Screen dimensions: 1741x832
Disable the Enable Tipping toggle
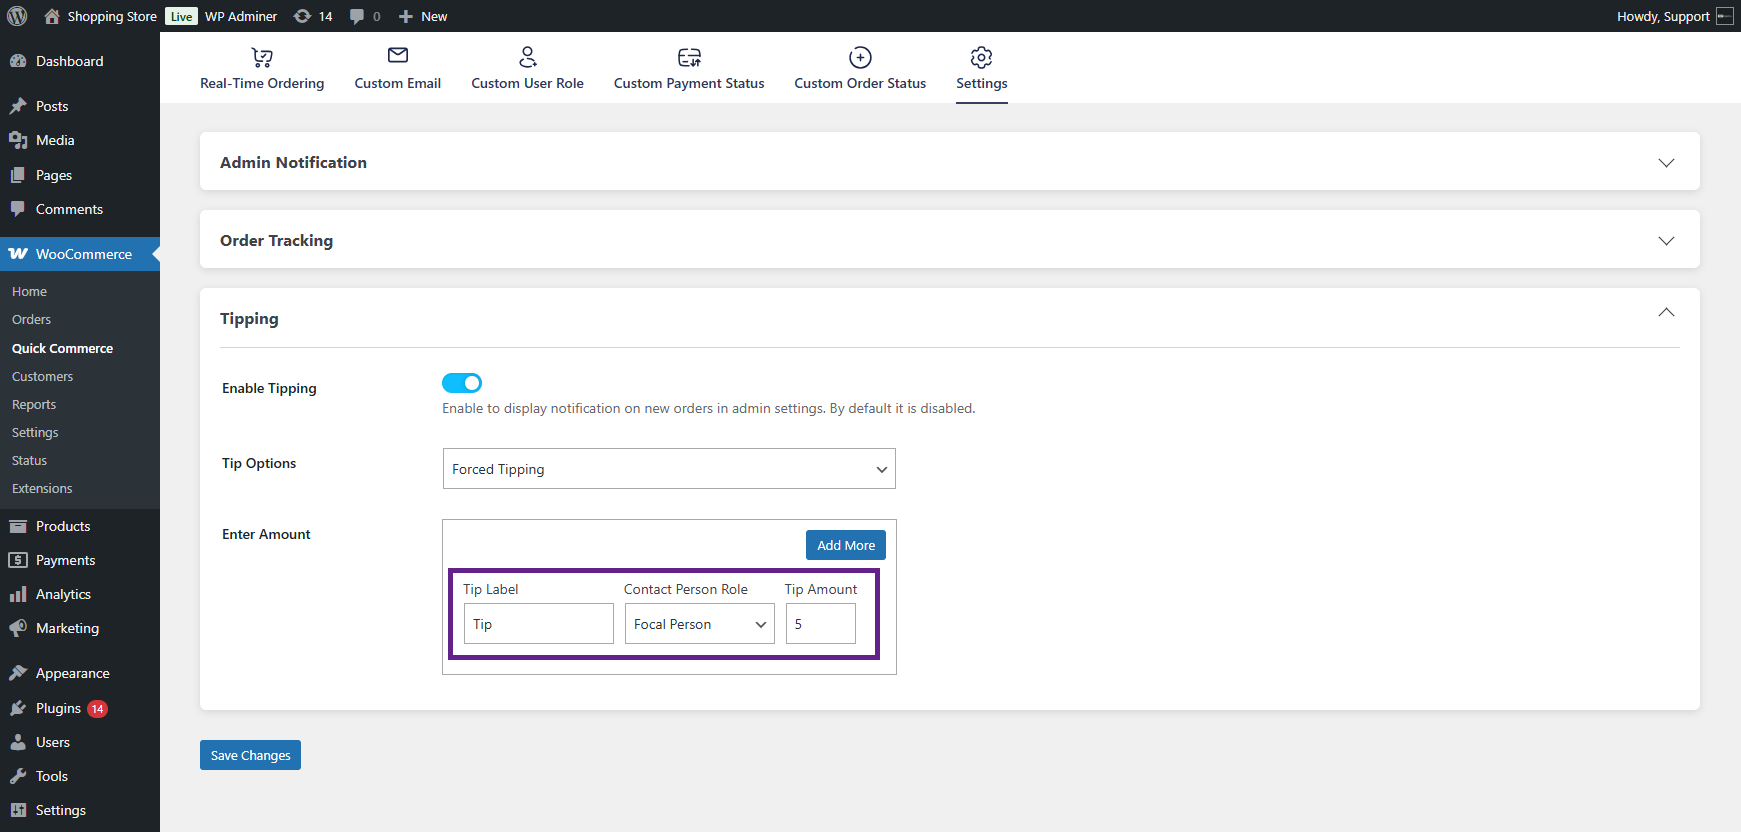tap(462, 383)
